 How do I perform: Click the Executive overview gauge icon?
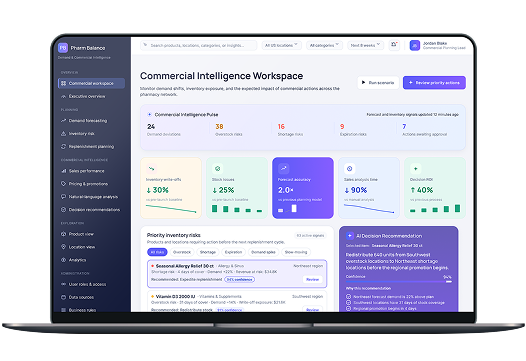click(x=63, y=96)
